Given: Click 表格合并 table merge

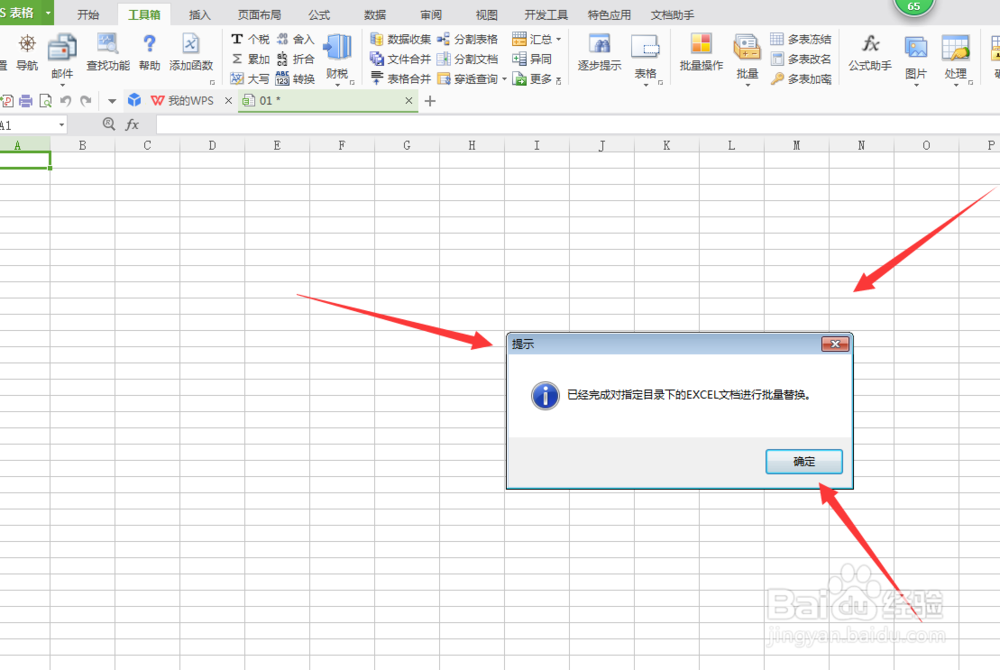Looking at the screenshot, I should coord(401,78).
